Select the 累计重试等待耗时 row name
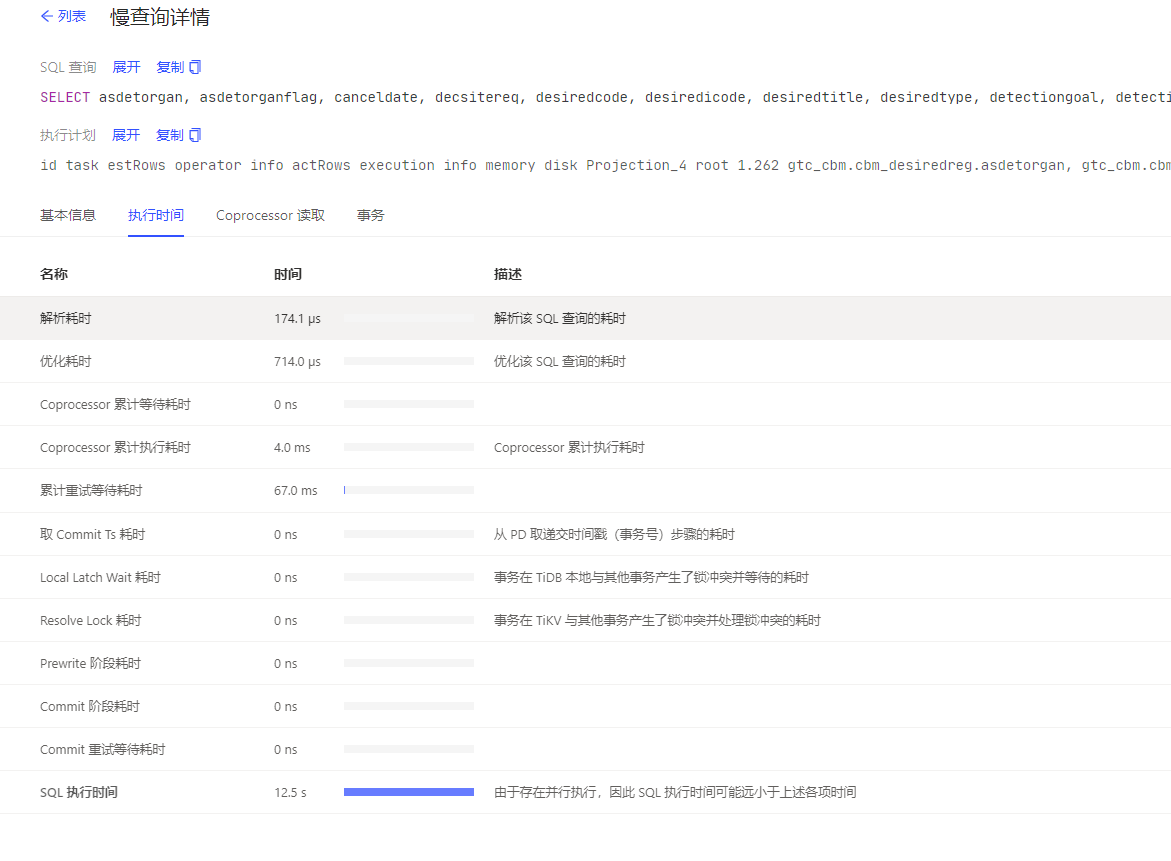1171x861 pixels. click(91, 491)
